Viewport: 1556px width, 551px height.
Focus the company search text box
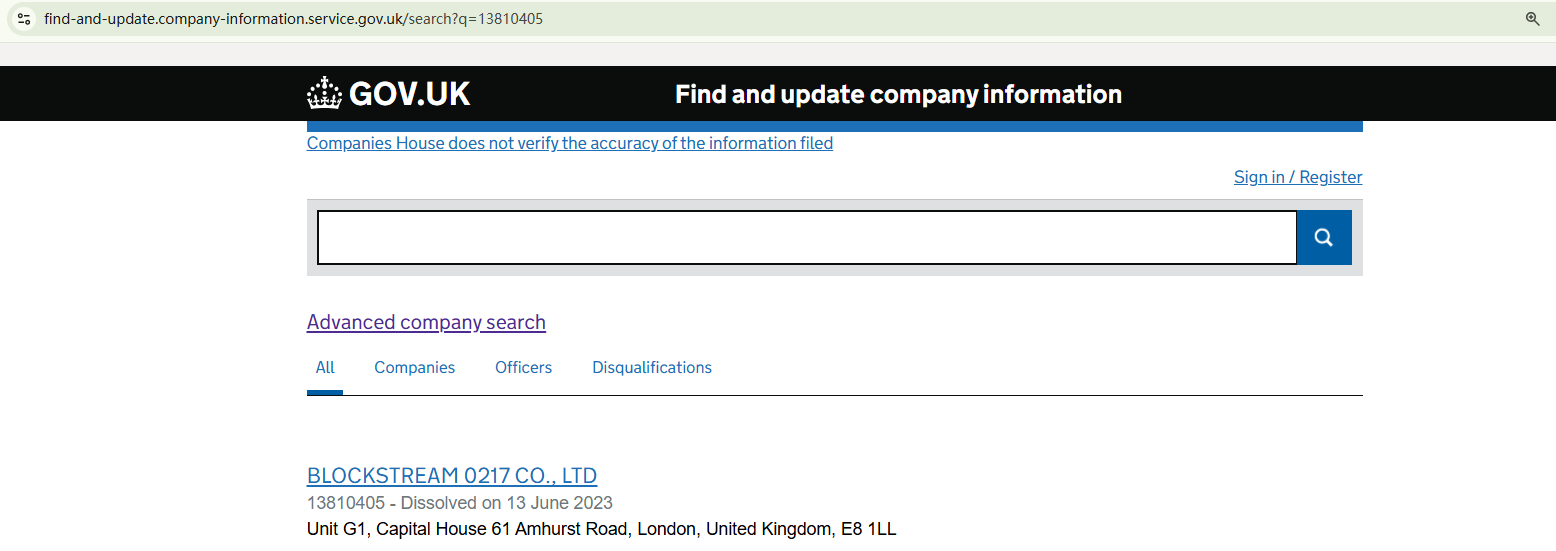pos(806,238)
